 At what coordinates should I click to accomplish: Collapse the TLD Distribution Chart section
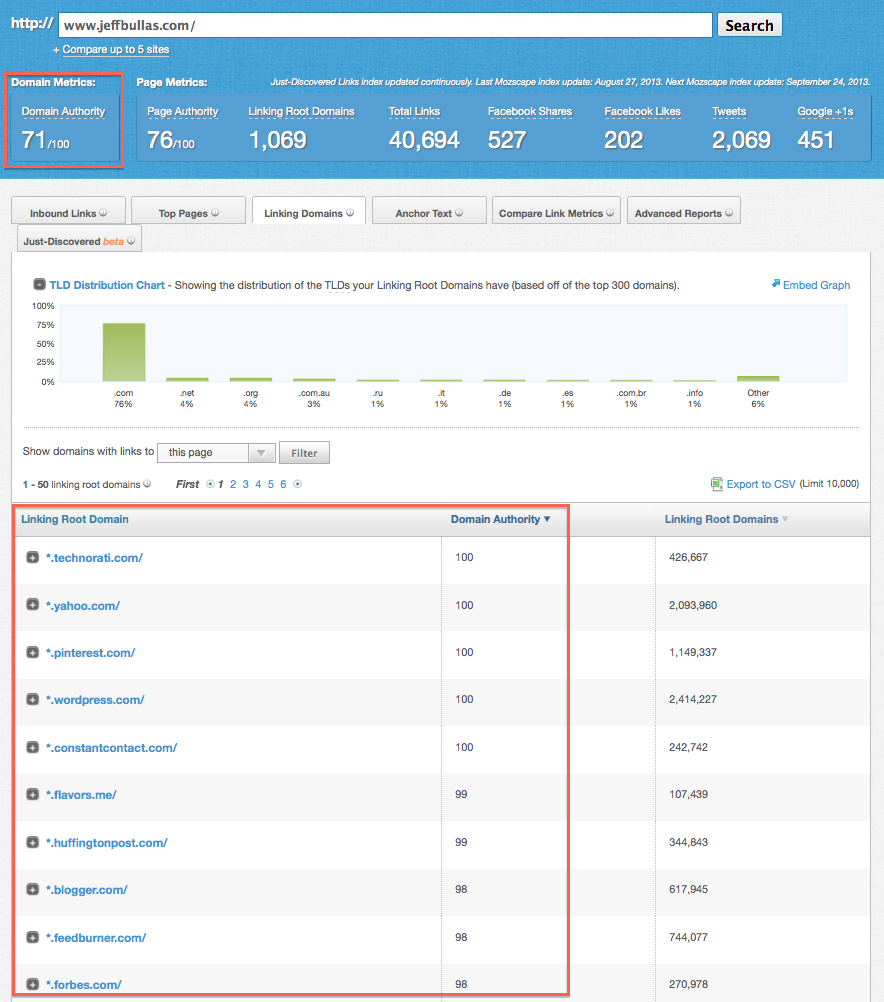(40, 284)
